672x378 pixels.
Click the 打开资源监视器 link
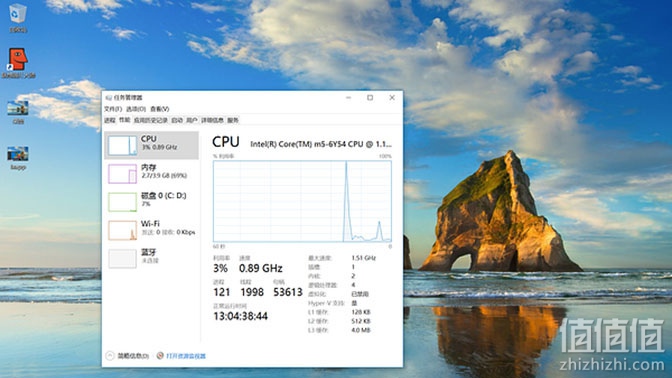pyautogui.click(x=186, y=356)
